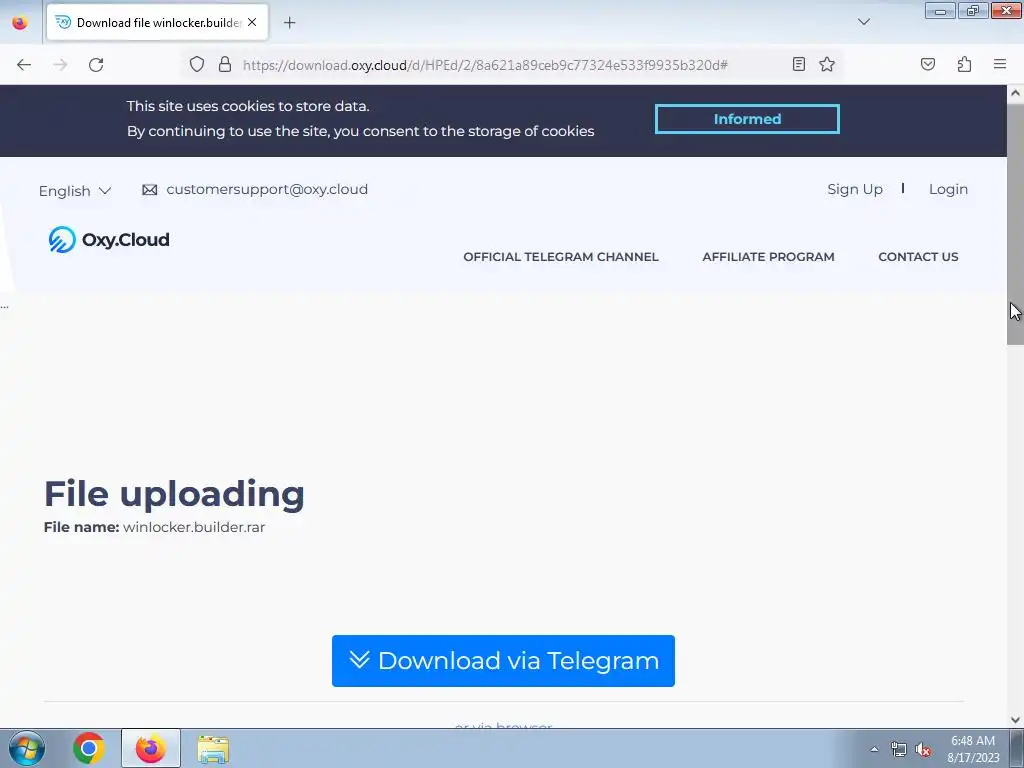1024x768 pixels.
Task: Expand the English language dropdown
Action: (x=74, y=191)
